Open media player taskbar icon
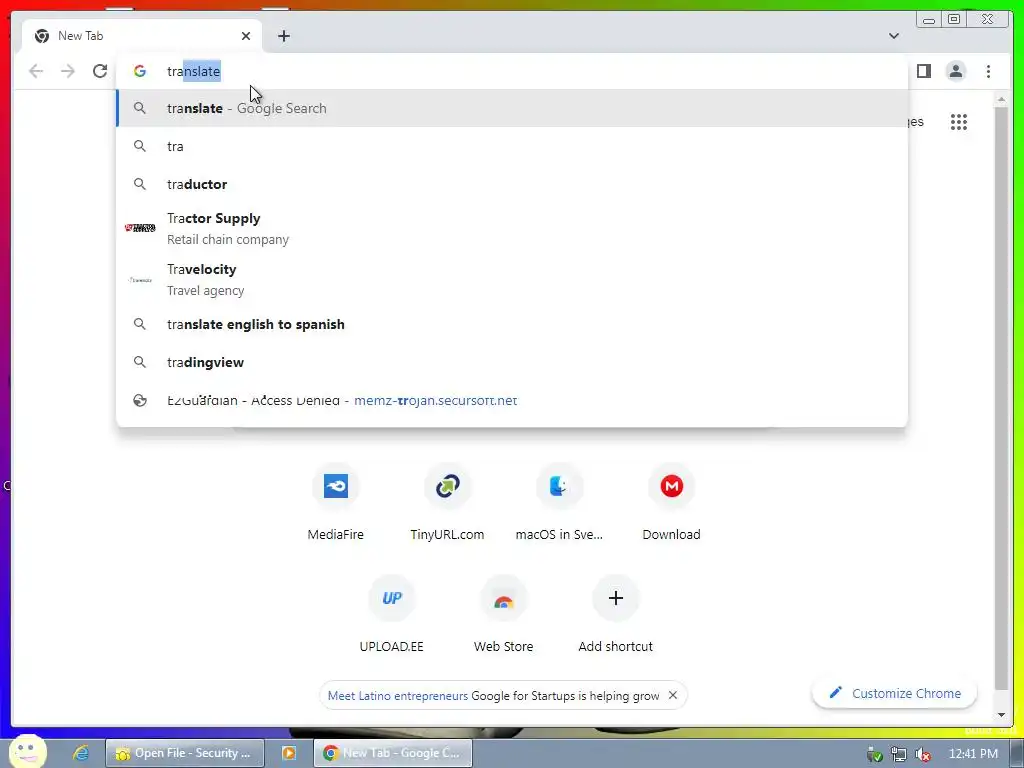The width and height of the screenshot is (1024, 768). pyautogui.click(x=289, y=753)
